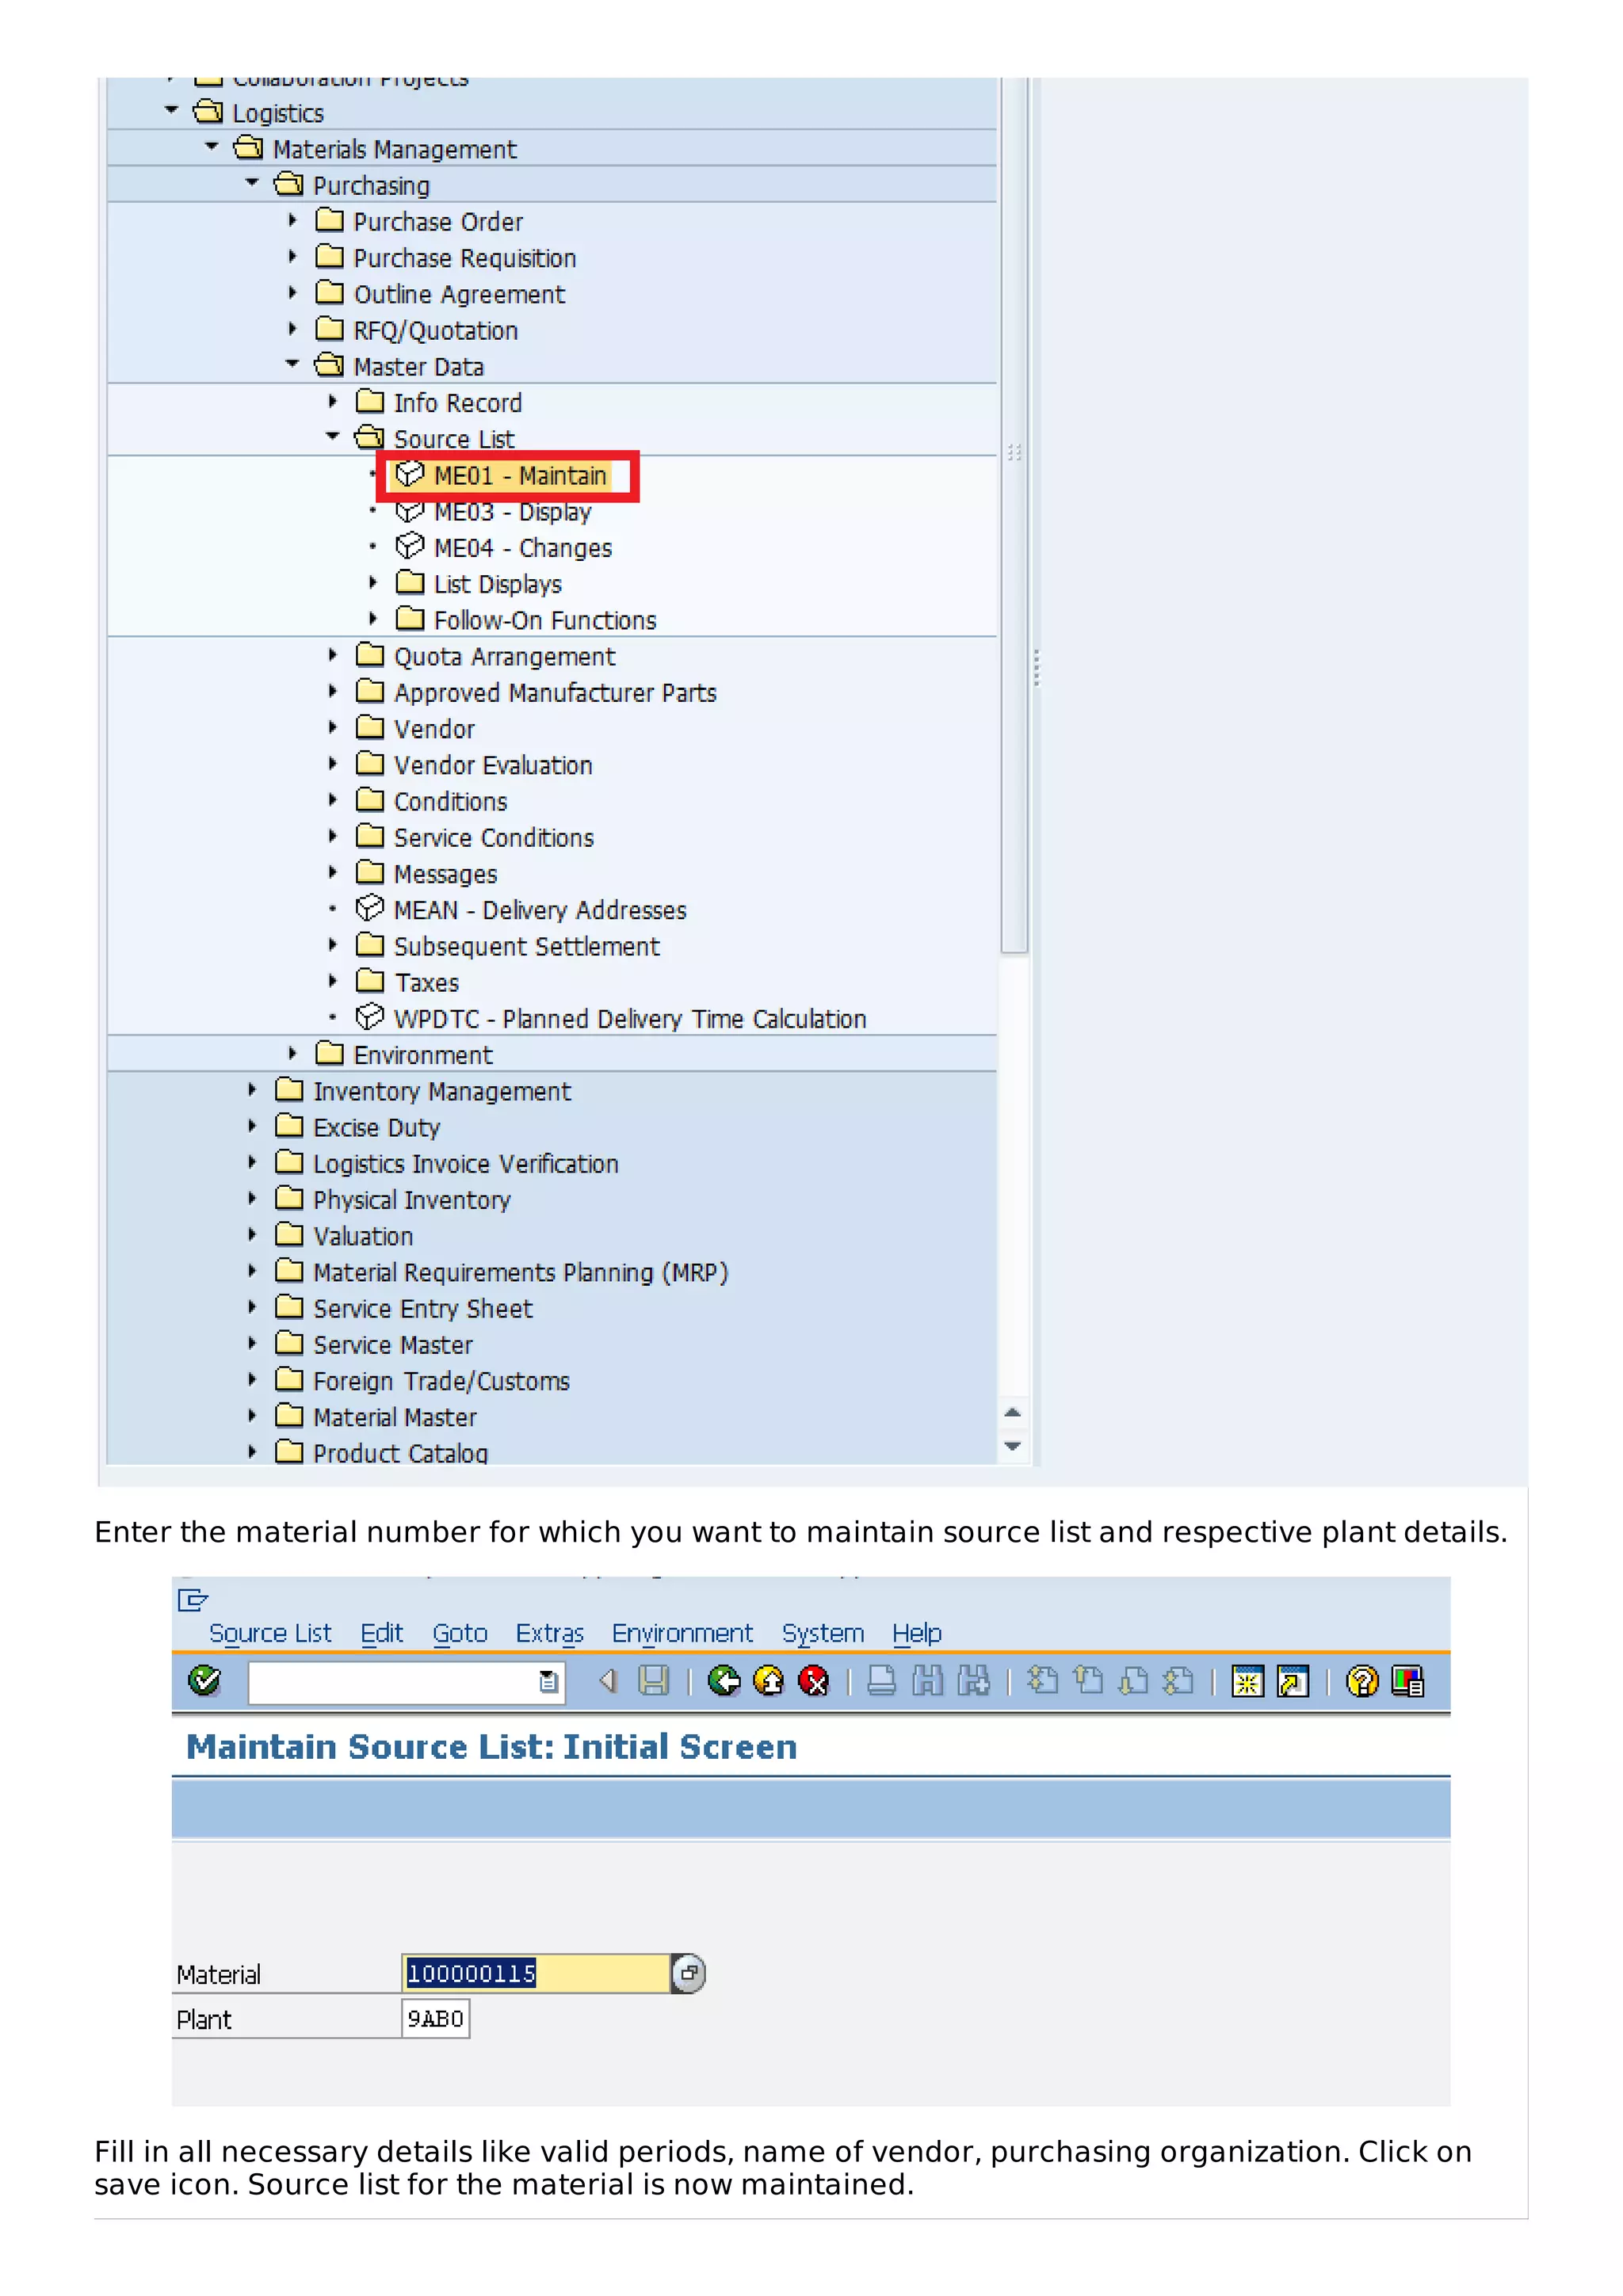
Task: Open the Help menu
Action: click(917, 1633)
